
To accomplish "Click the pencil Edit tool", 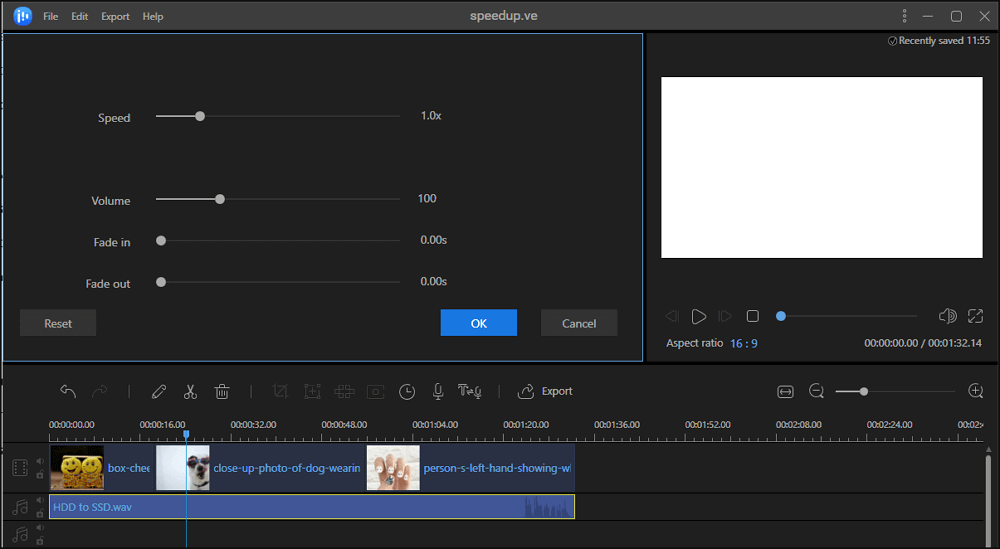I will 159,391.
